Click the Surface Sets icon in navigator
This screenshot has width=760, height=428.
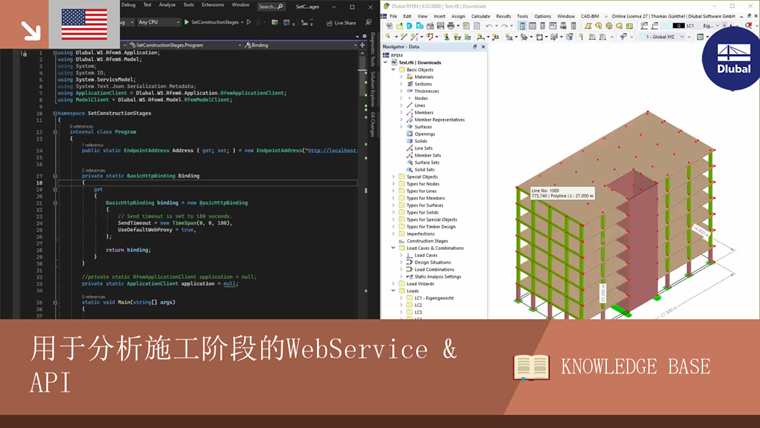[x=410, y=162]
